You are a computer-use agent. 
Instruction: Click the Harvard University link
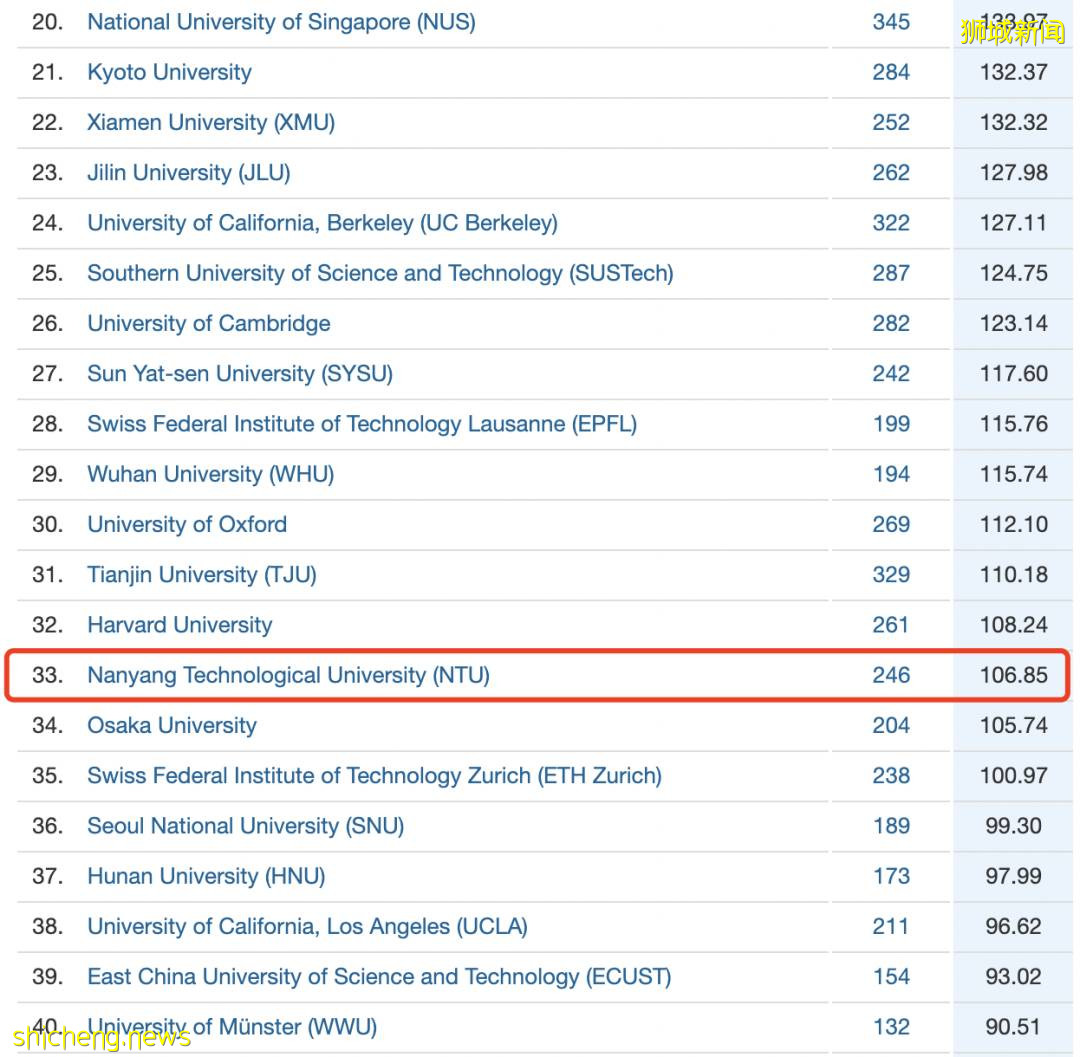click(x=179, y=624)
